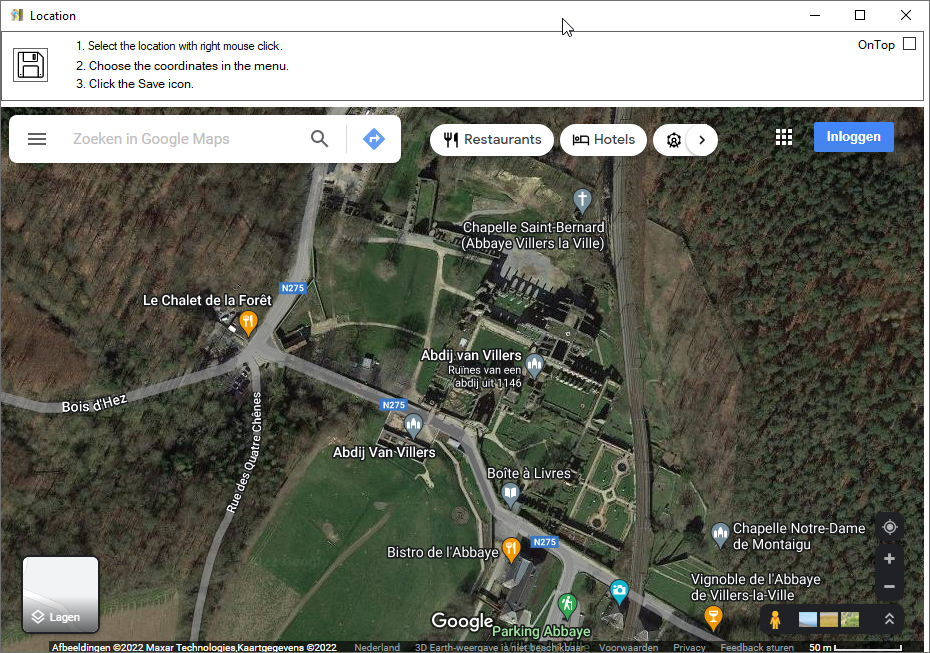Zoom out with the minus button

click(889, 587)
